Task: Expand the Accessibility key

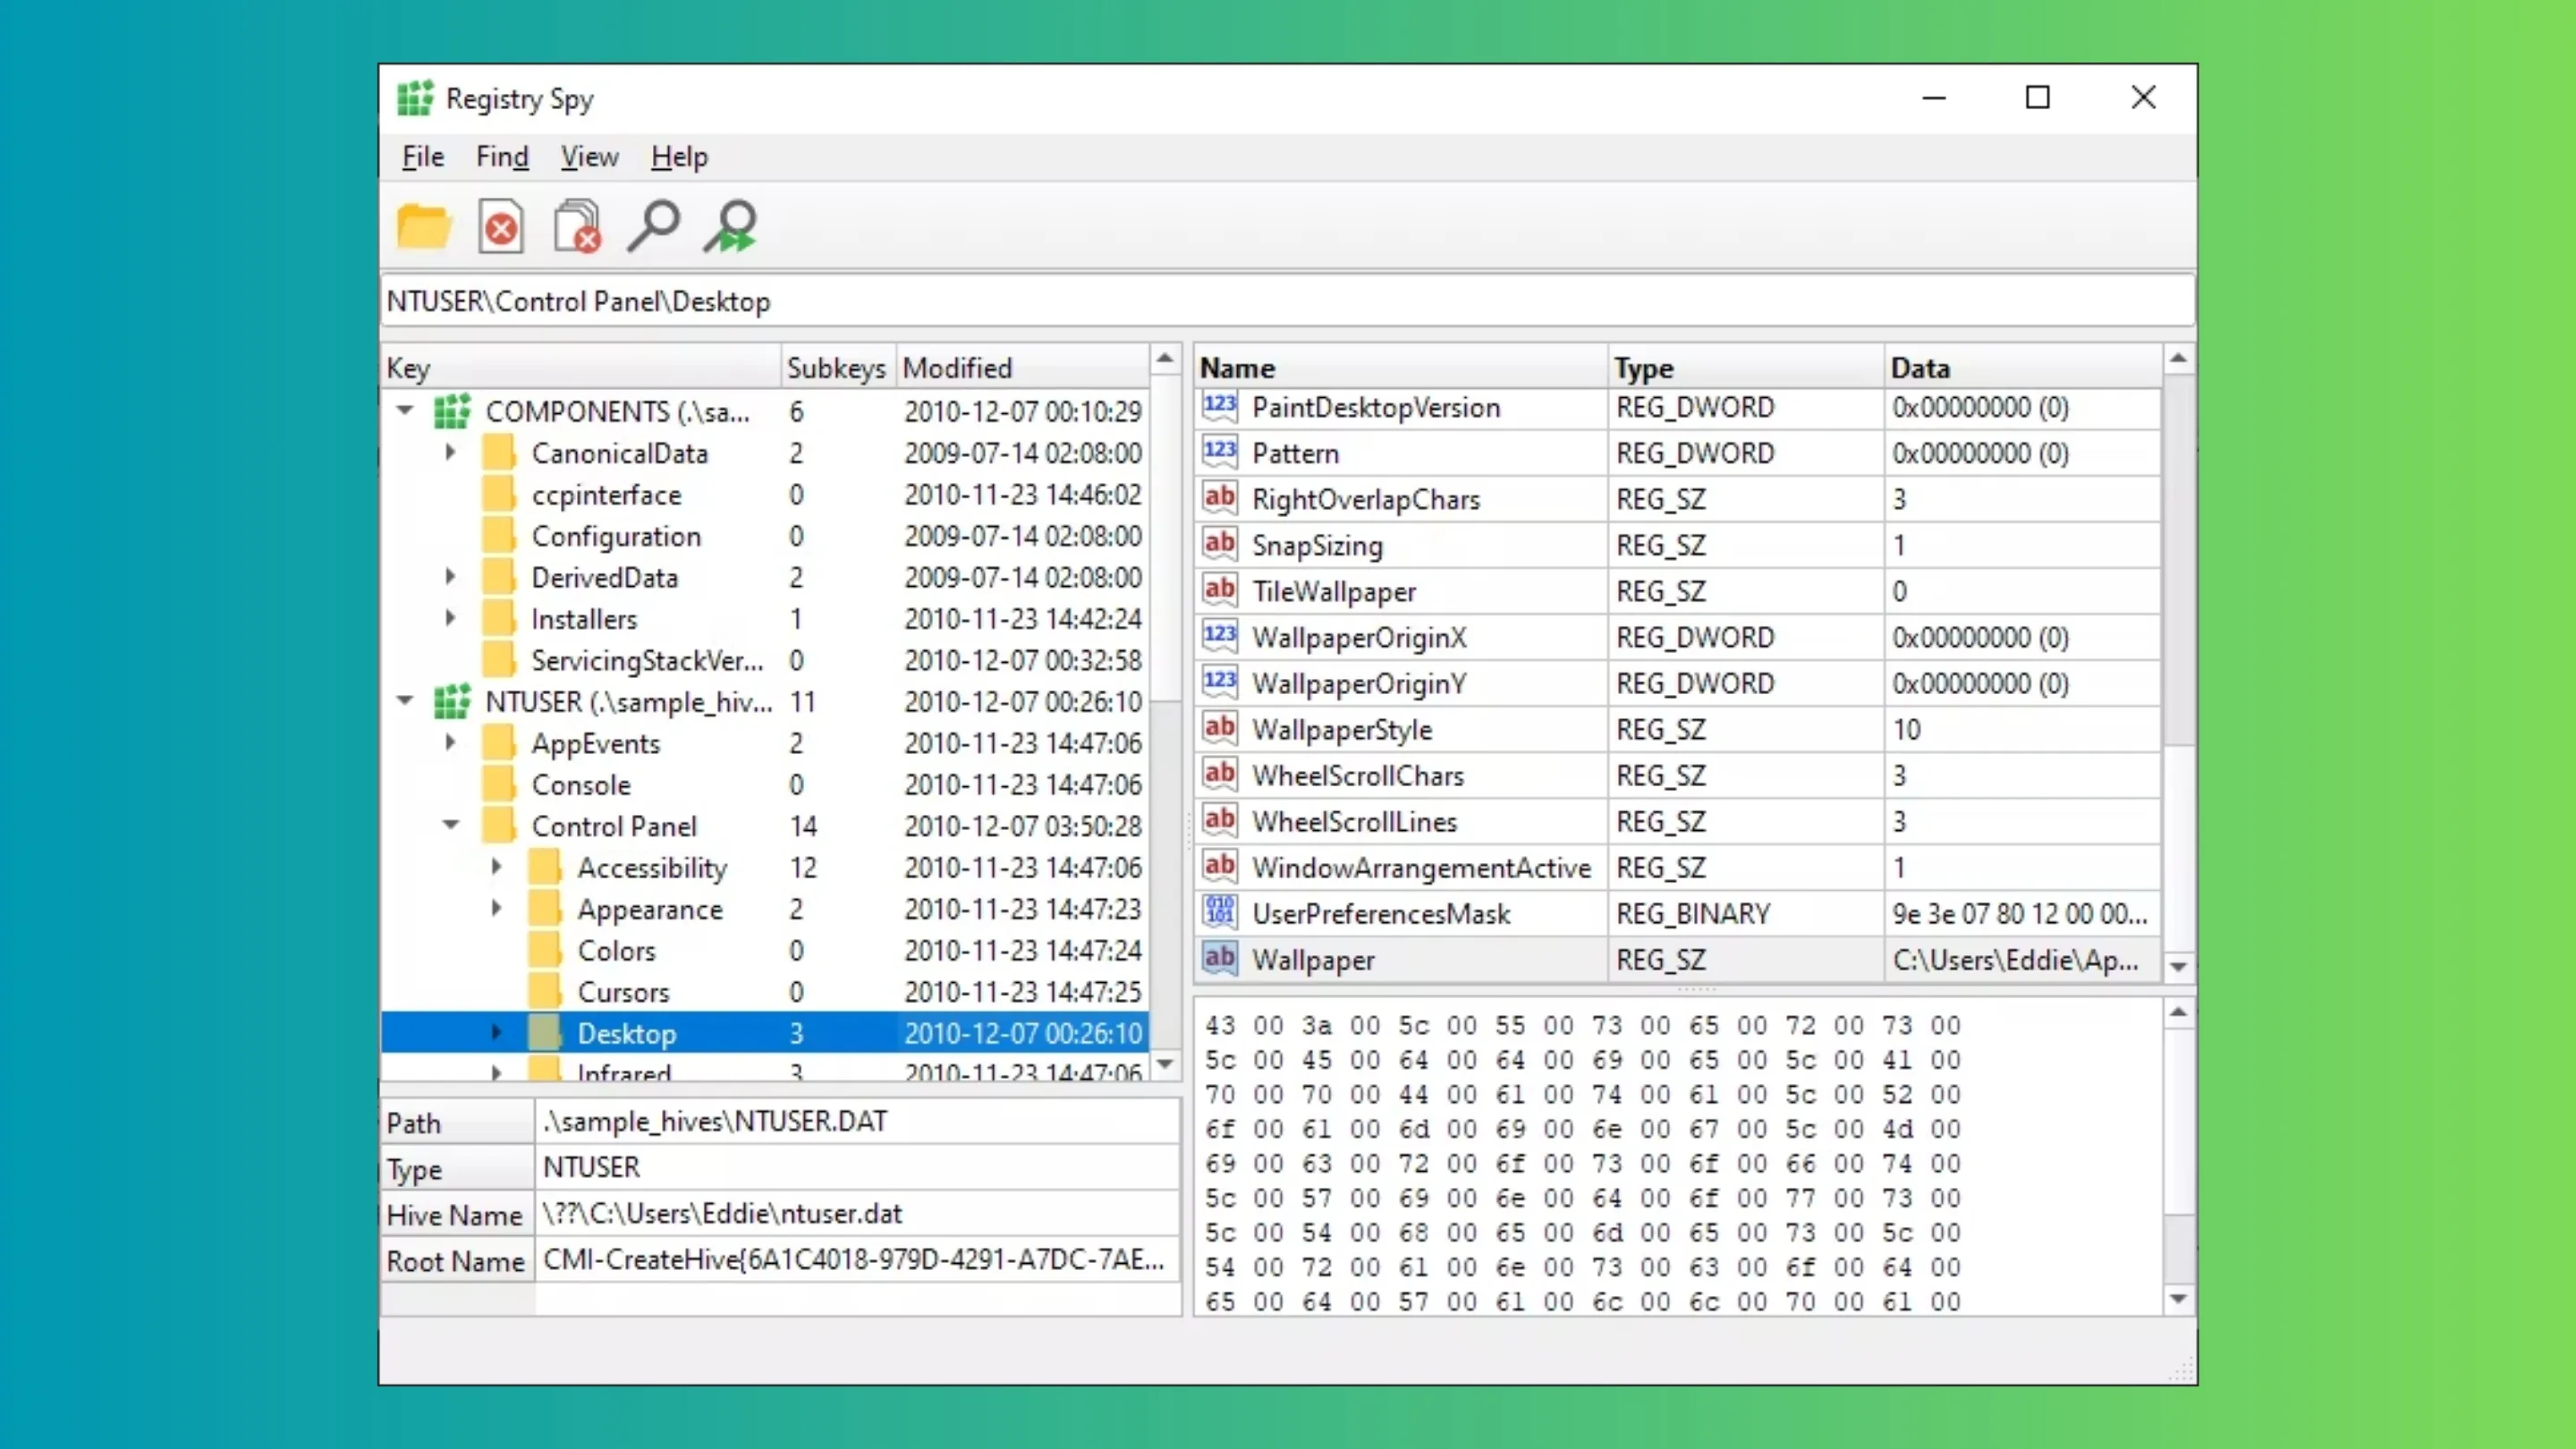Action: 497,867
